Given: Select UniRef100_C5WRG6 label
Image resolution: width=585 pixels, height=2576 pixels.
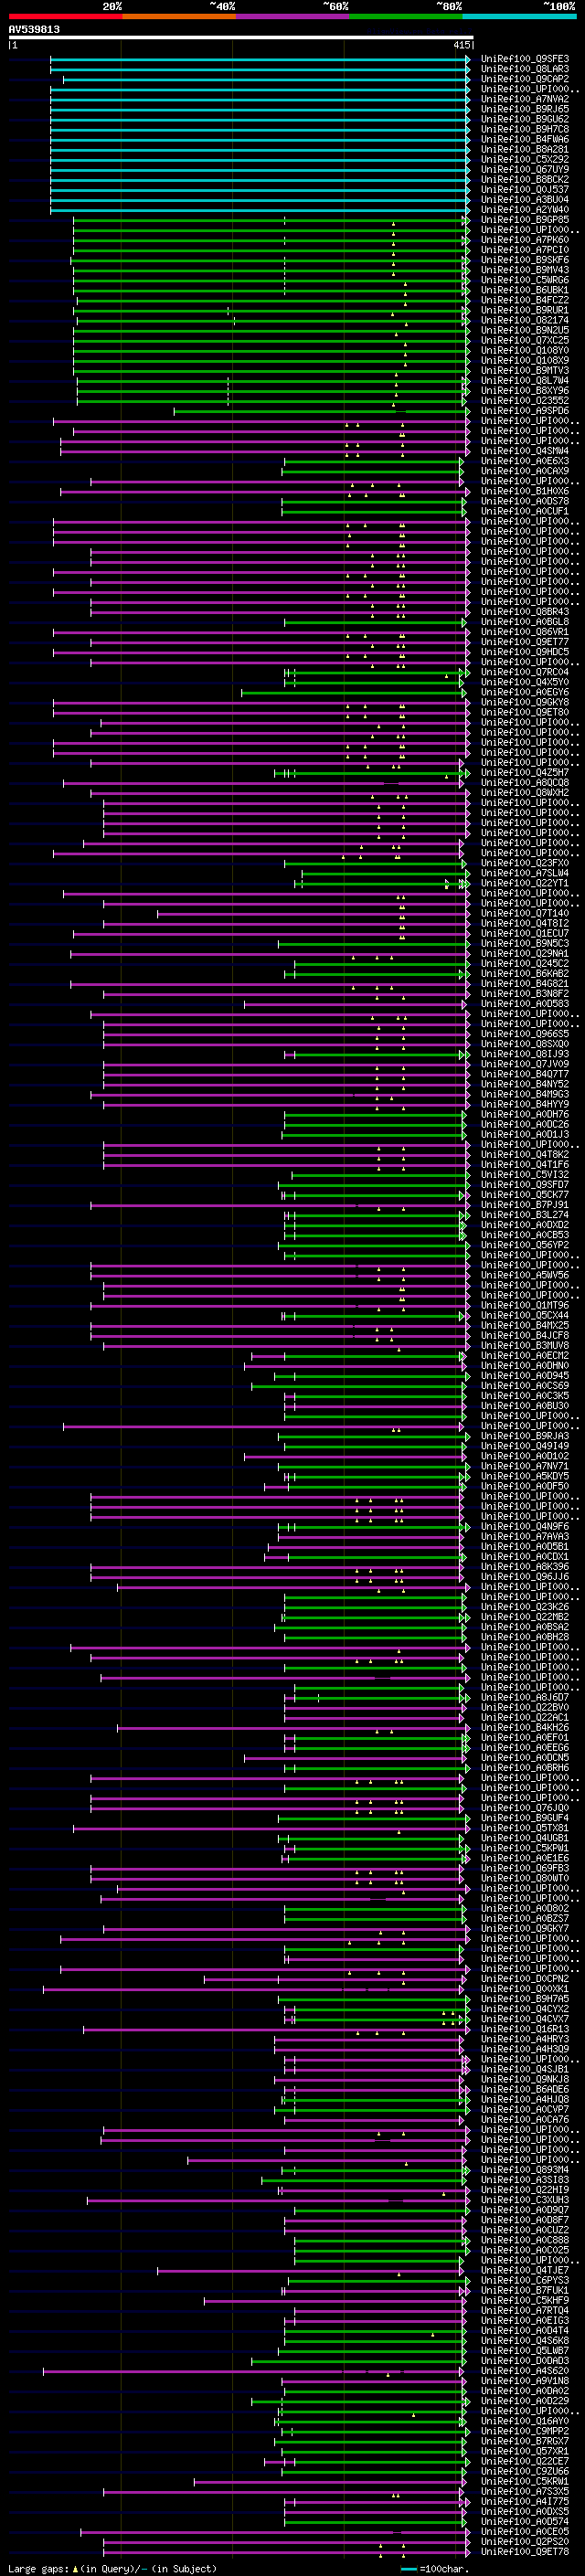Looking at the screenshot, I should click(x=525, y=280).
